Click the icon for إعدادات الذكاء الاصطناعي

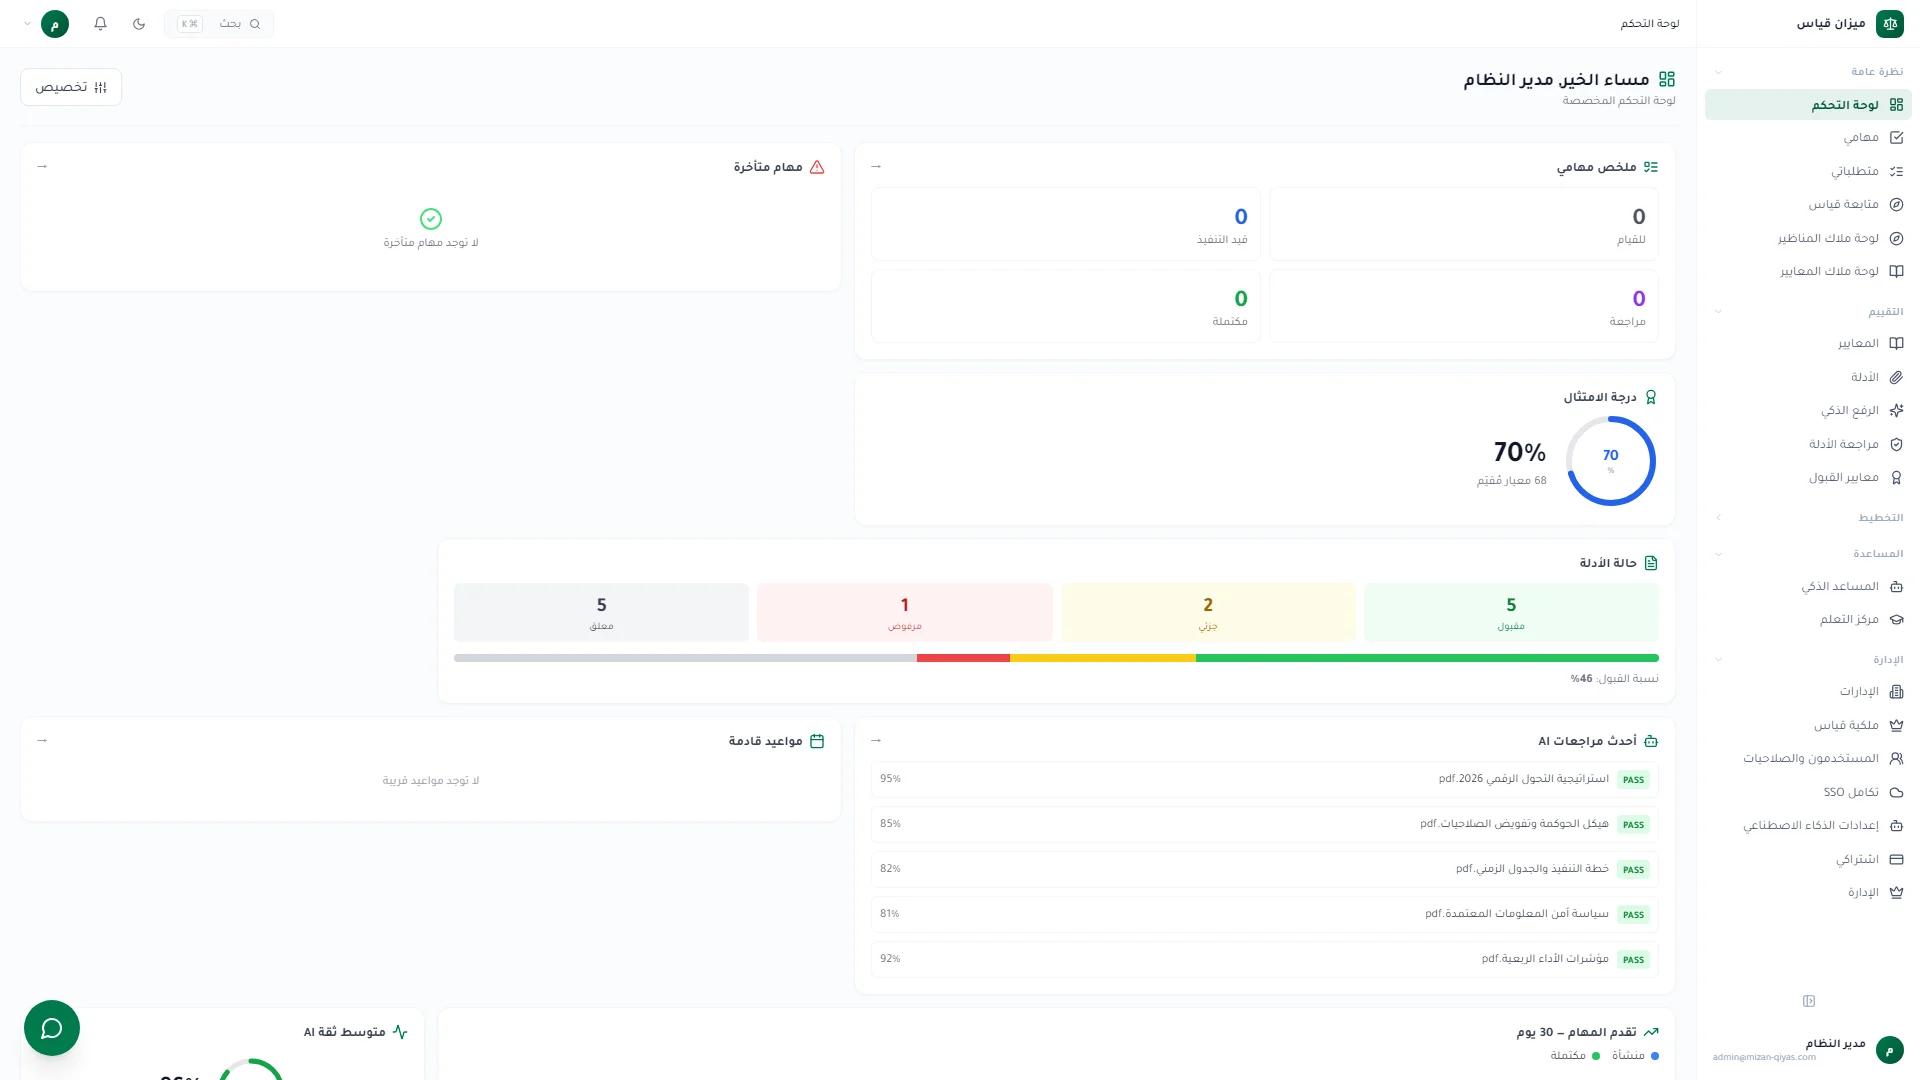tap(1896, 825)
